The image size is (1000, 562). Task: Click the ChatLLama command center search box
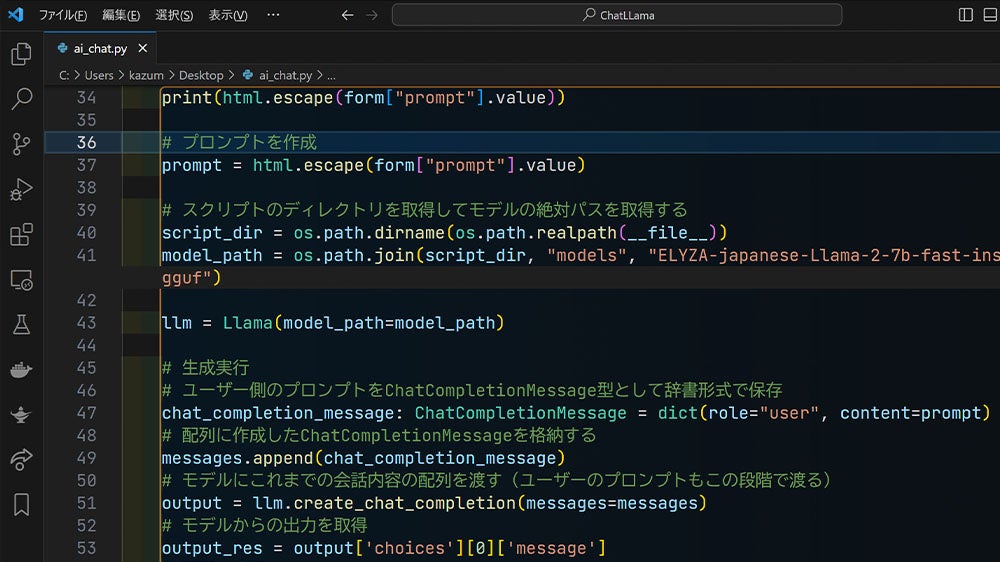pos(617,15)
